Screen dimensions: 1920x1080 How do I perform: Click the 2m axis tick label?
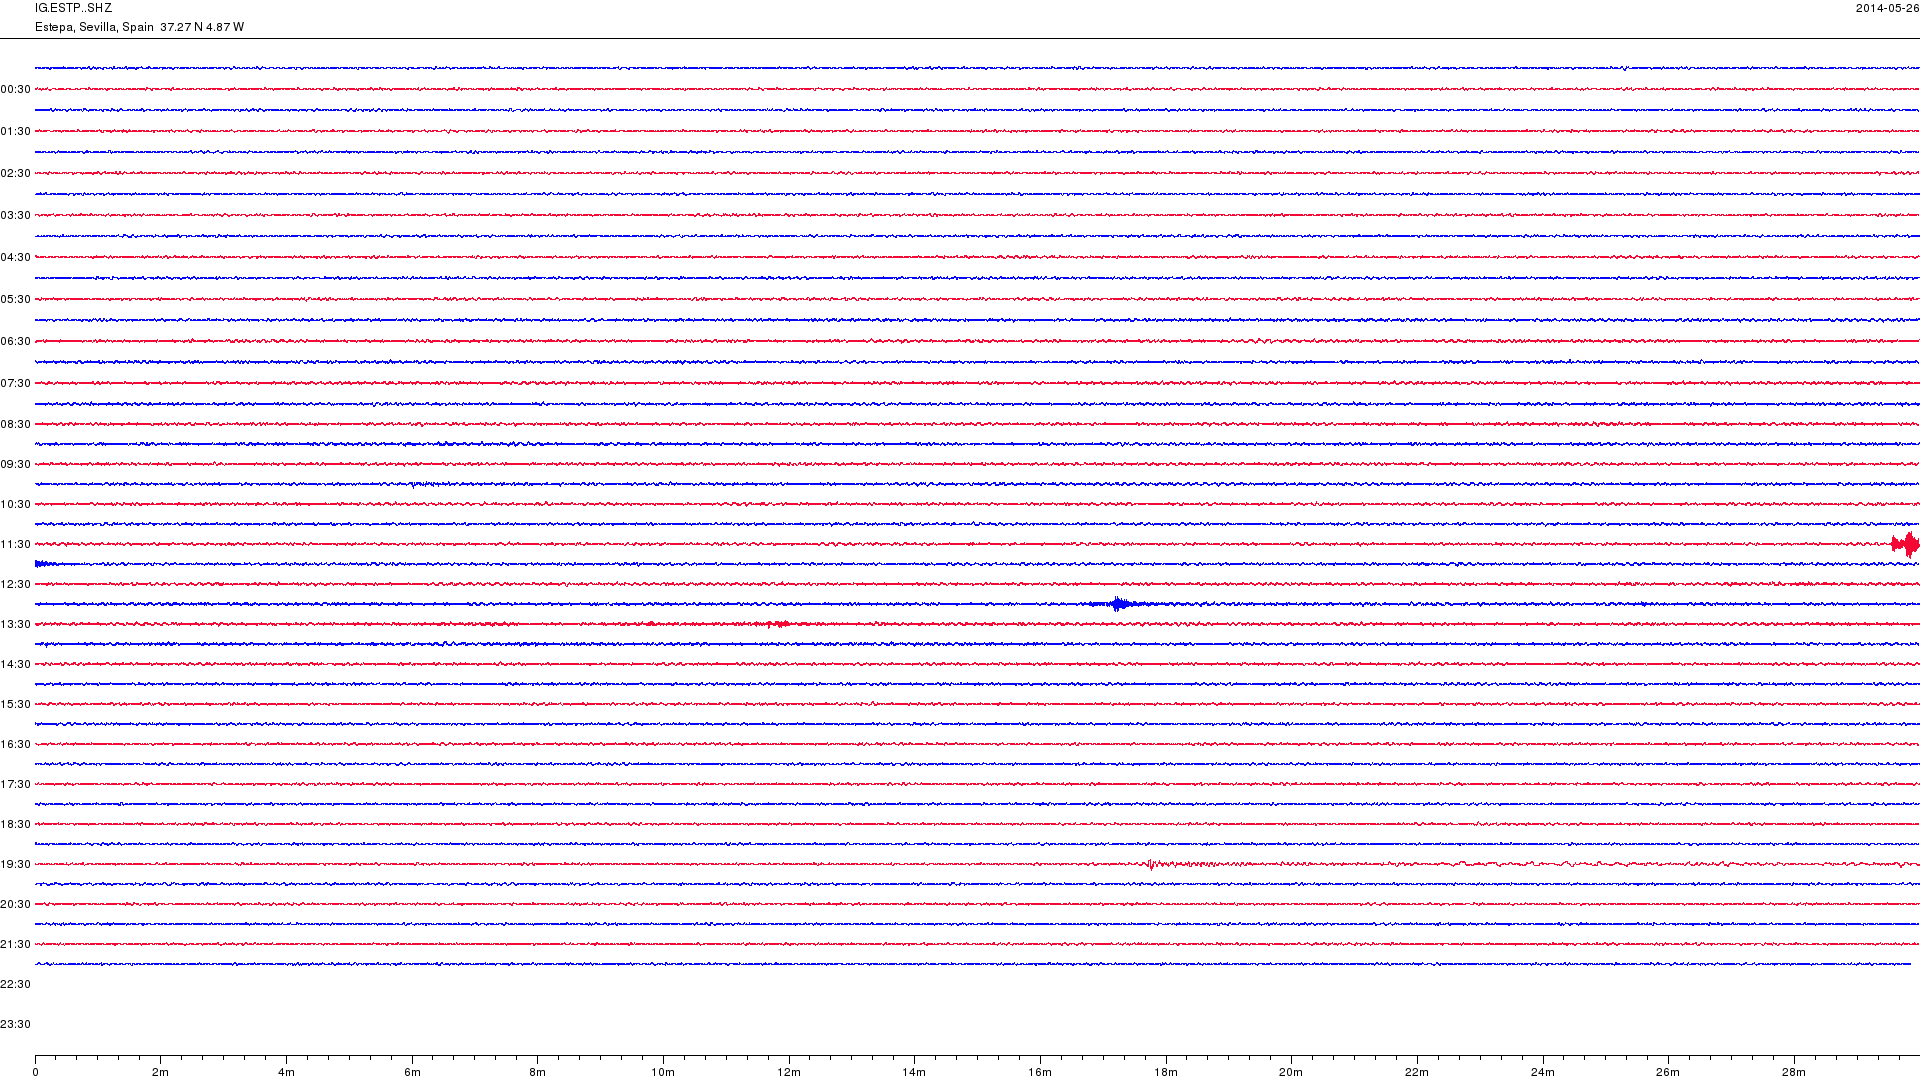160,1073
